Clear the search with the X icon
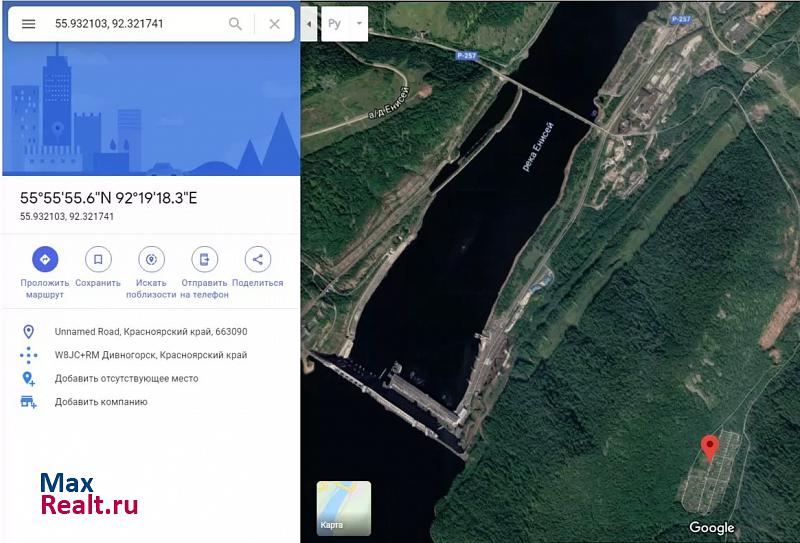 [275, 24]
